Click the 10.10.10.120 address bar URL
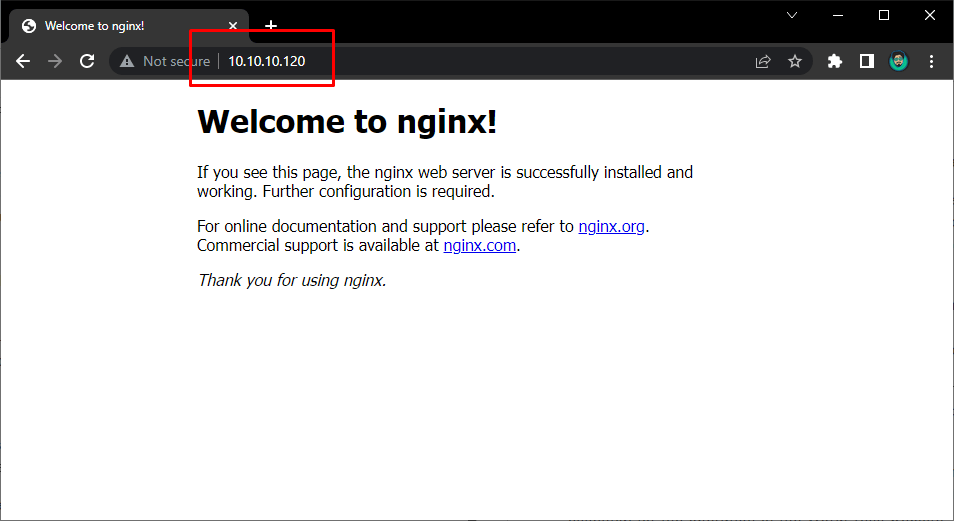 click(x=266, y=61)
